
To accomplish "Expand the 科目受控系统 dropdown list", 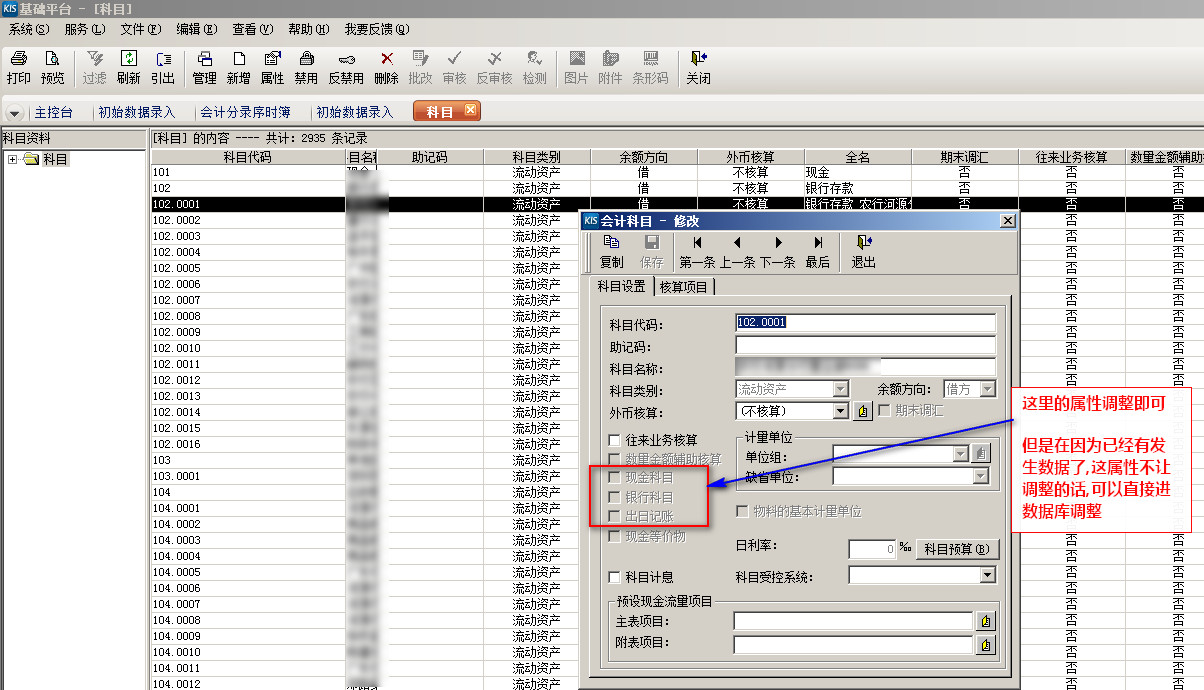I will point(987,575).
